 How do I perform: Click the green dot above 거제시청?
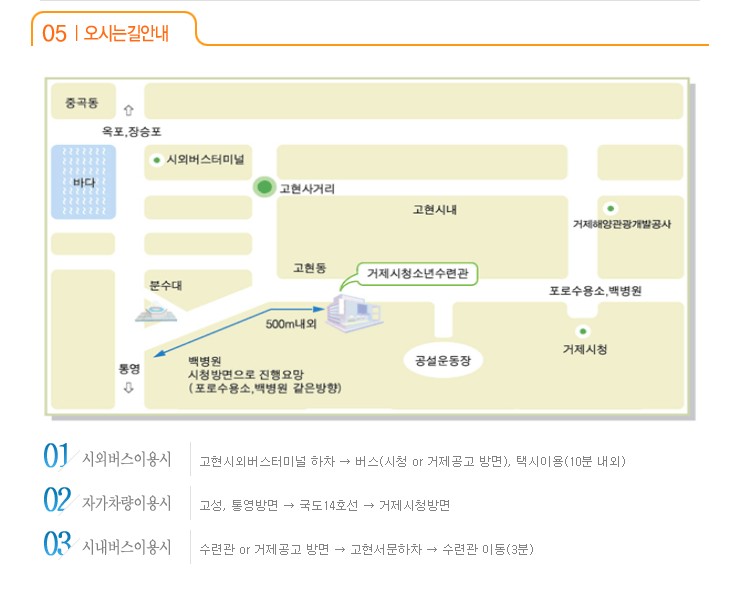tap(583, 331)
